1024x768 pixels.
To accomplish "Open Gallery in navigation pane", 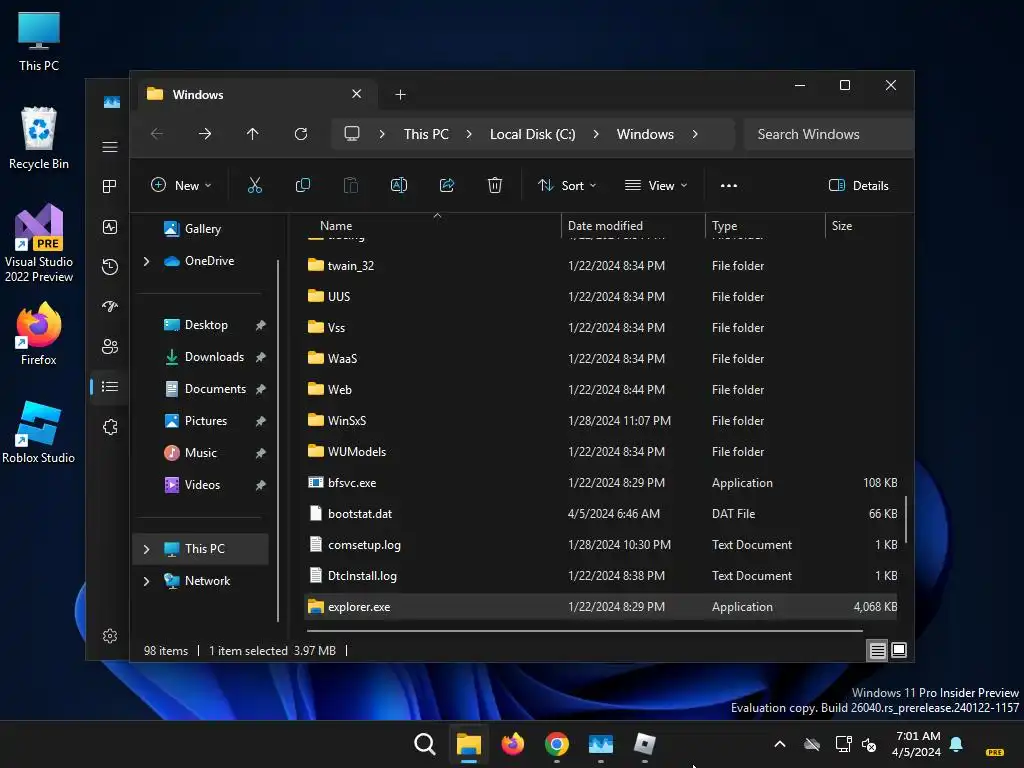I will coord(202,229).
